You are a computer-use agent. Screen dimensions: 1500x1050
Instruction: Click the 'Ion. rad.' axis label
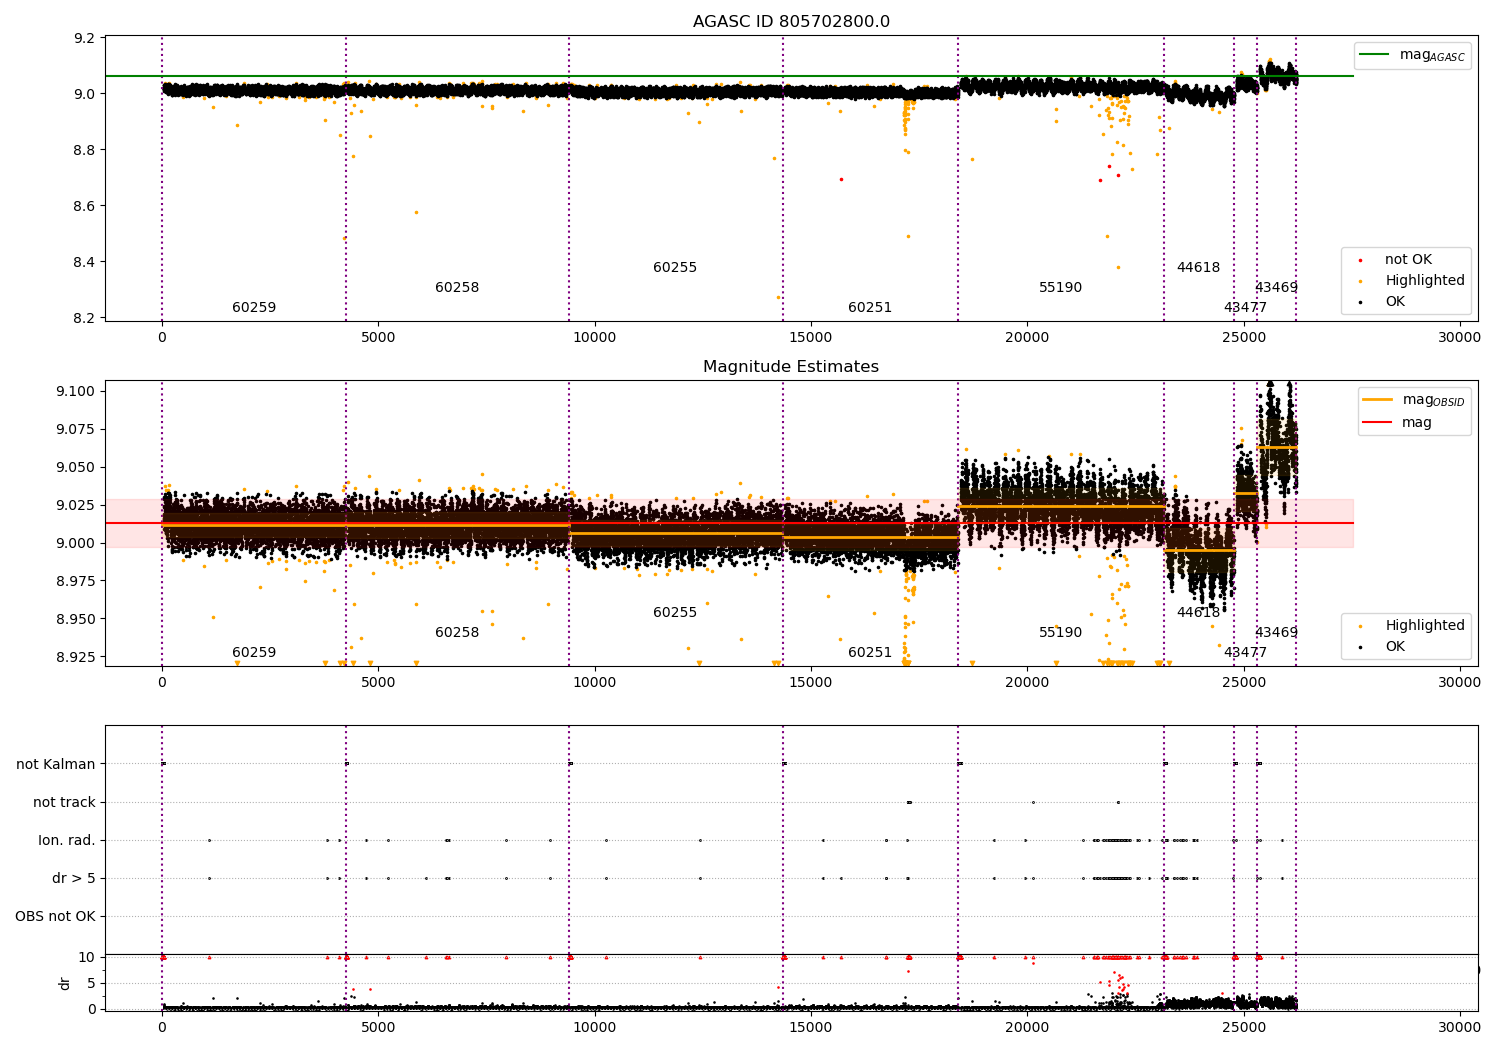pos(67,840)
